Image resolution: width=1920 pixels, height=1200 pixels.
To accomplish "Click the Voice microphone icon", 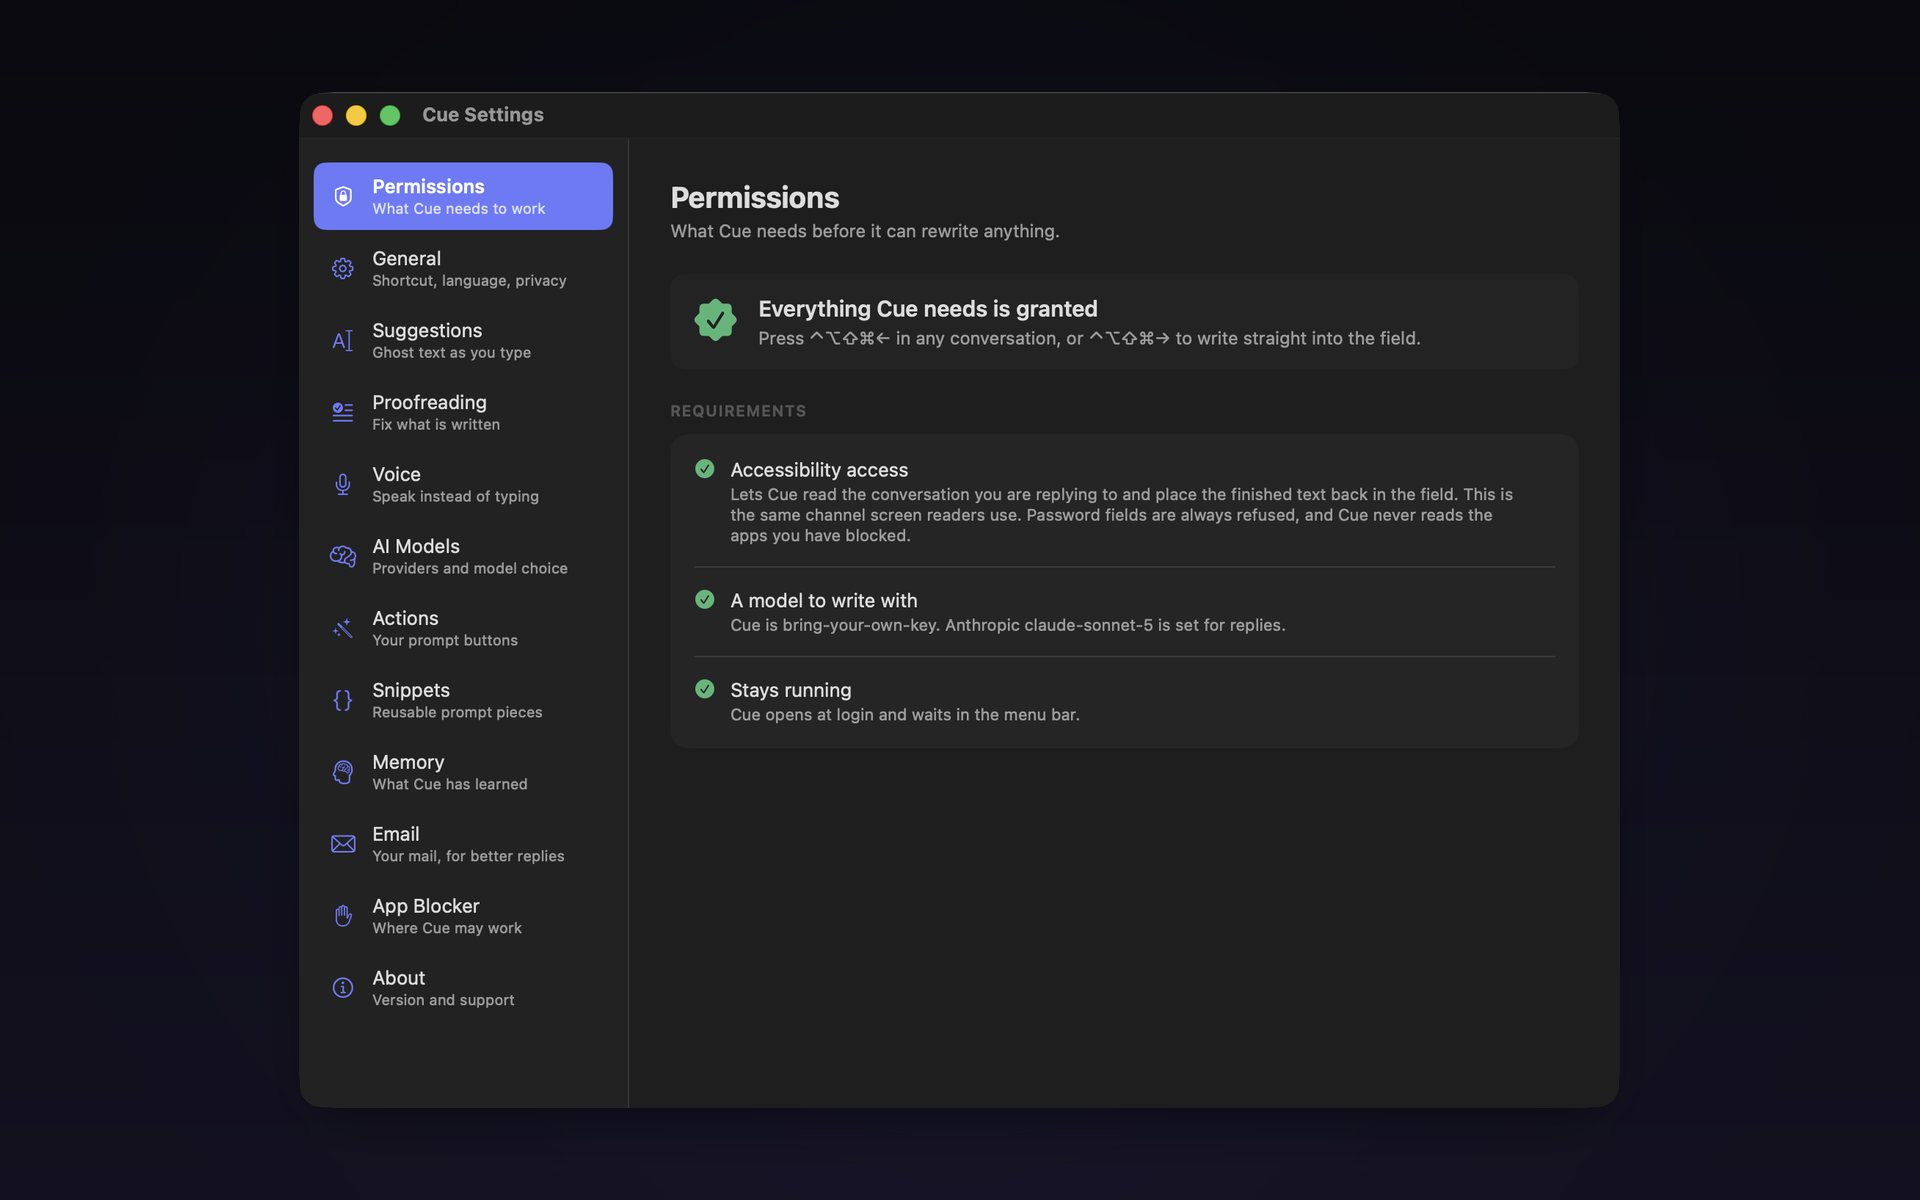I will pyautogui.click(x=342, y=484).
